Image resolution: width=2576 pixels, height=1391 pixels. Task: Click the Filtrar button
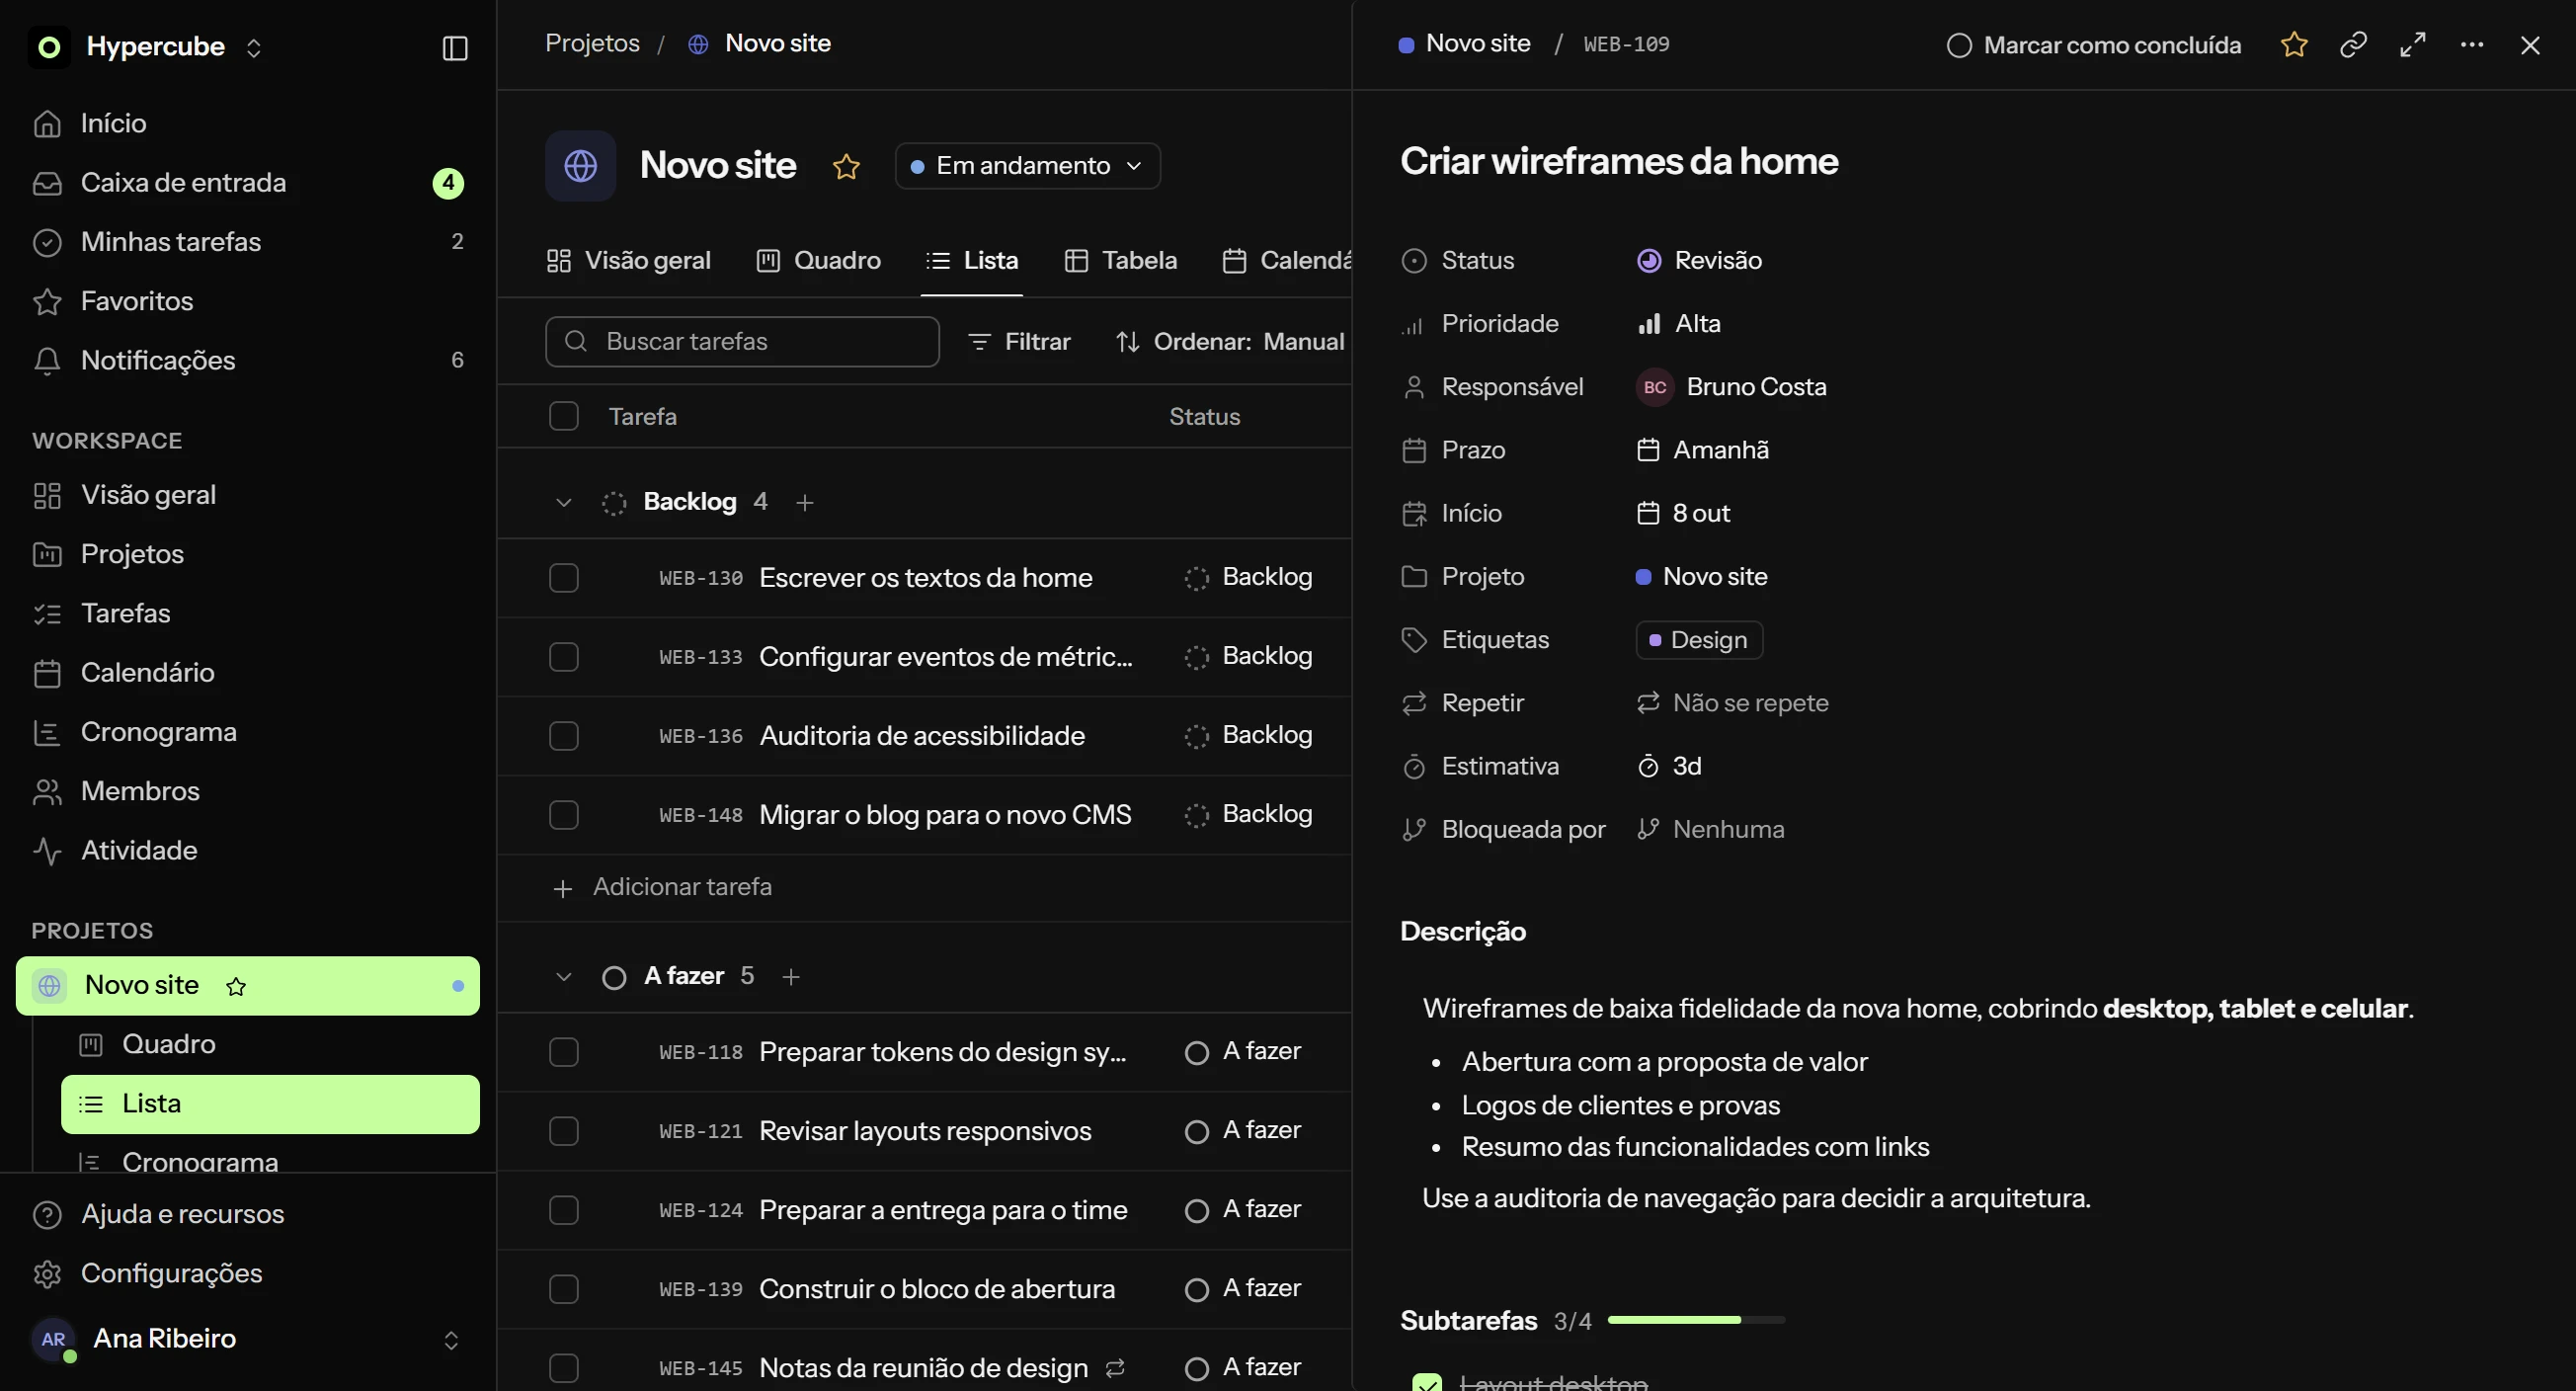[1019, 342]
